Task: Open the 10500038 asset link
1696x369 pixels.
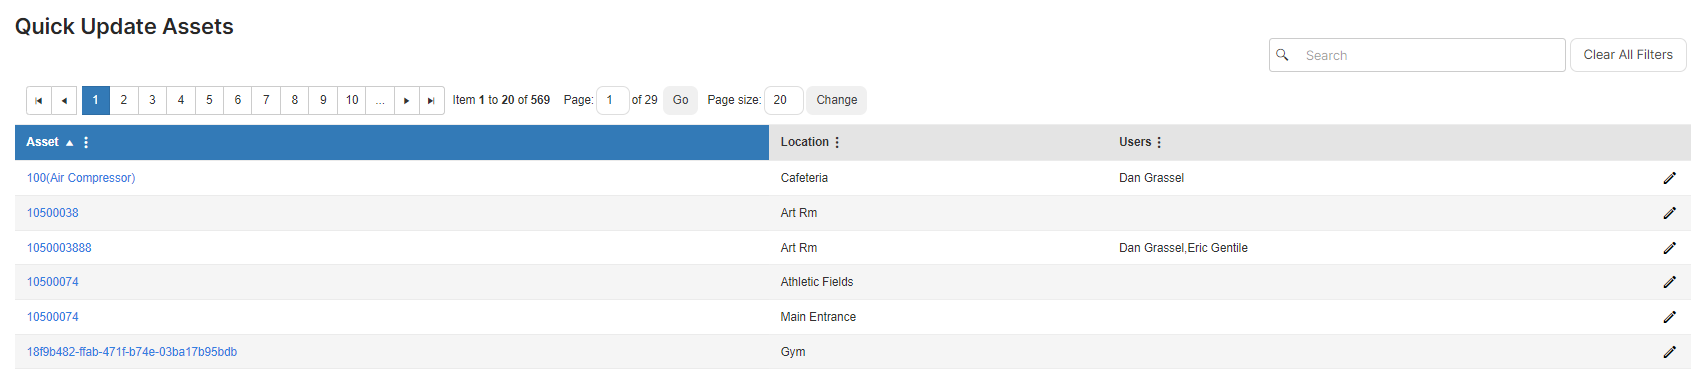Action: 52,213
